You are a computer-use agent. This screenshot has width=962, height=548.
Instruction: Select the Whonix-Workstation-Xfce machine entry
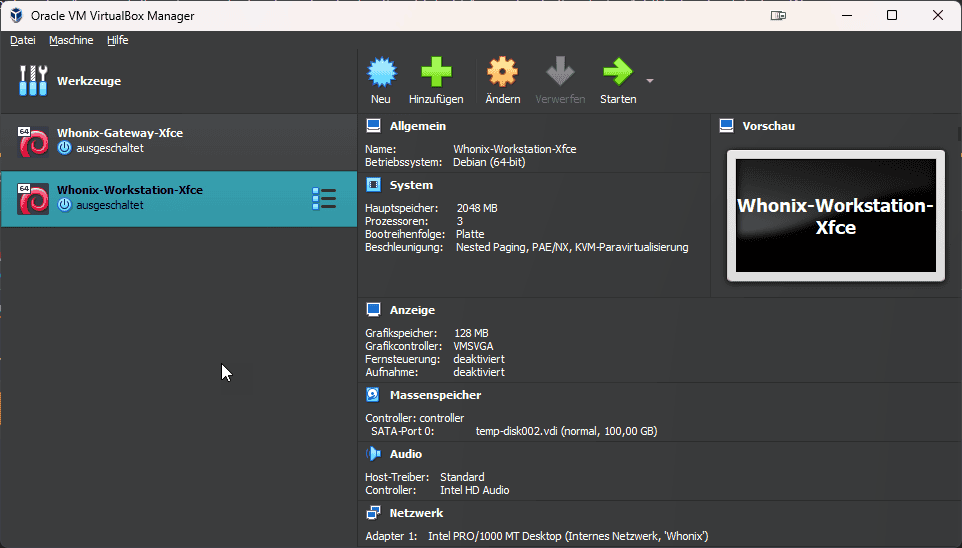(x=179, y=199)
